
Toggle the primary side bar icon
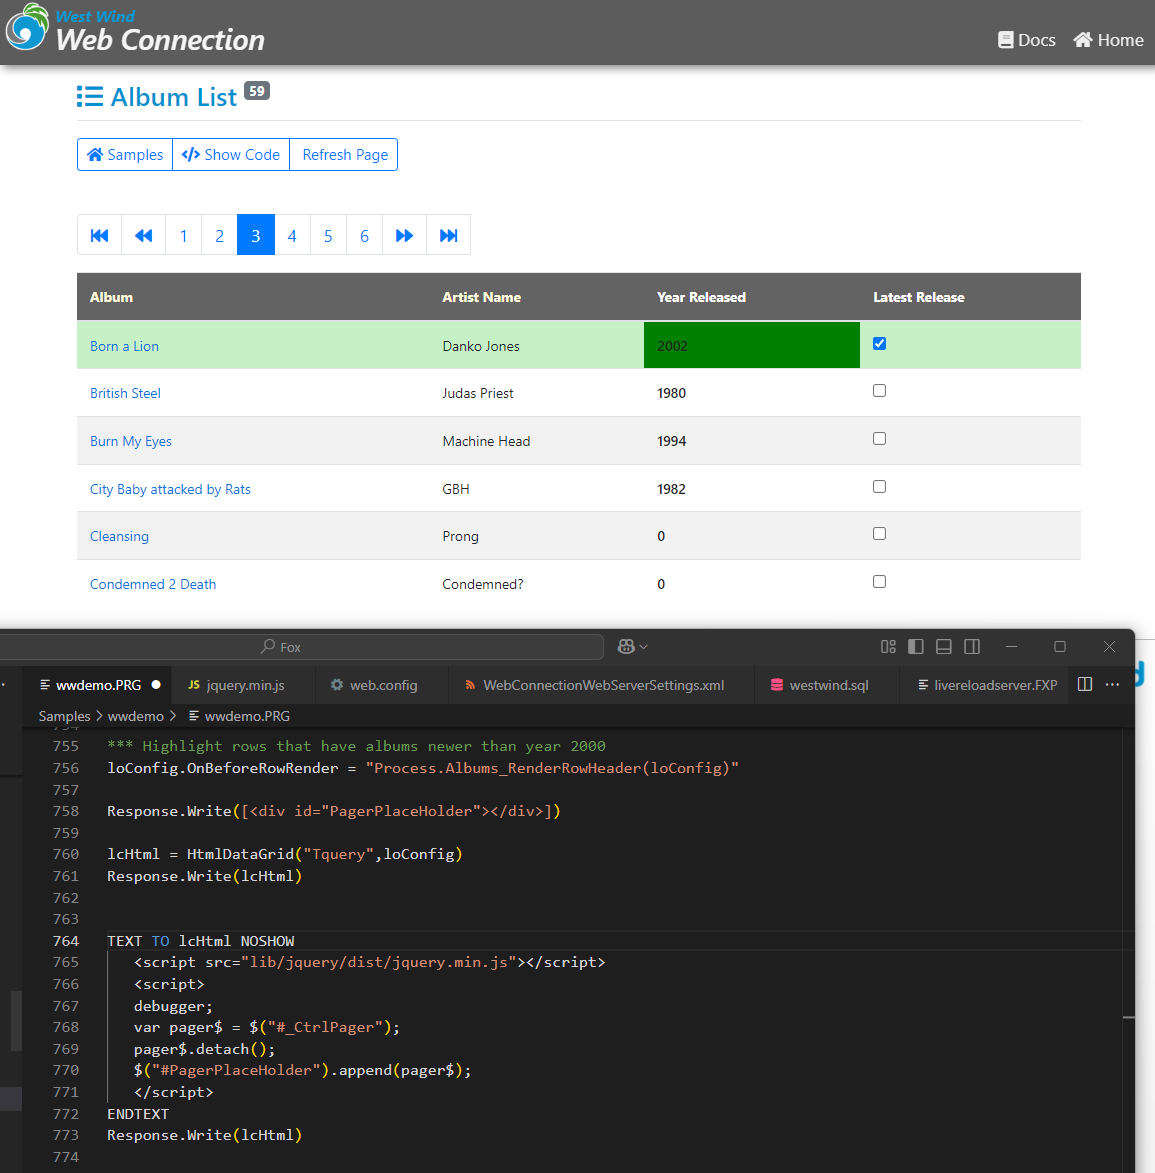point(916,646)
